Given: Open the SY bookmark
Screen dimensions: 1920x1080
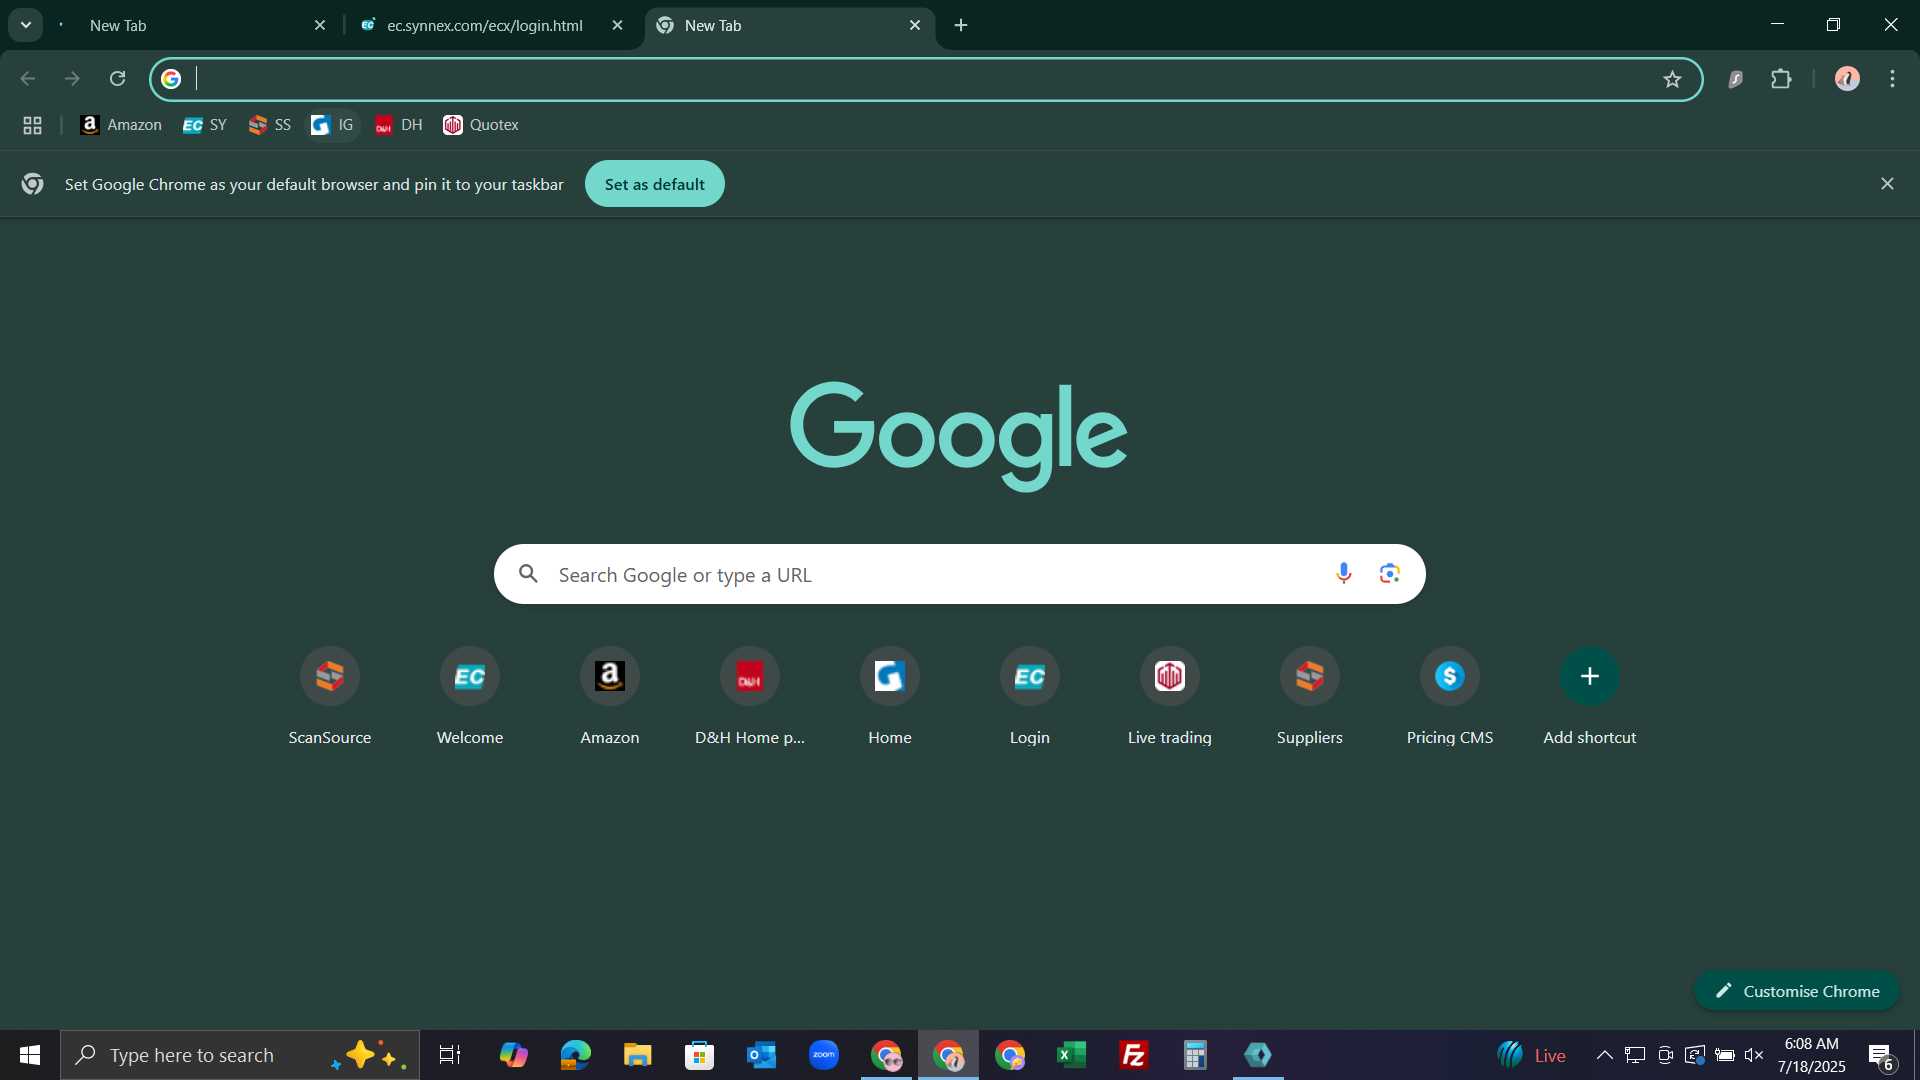Looking at the screenshot, I should click(205, 125).
